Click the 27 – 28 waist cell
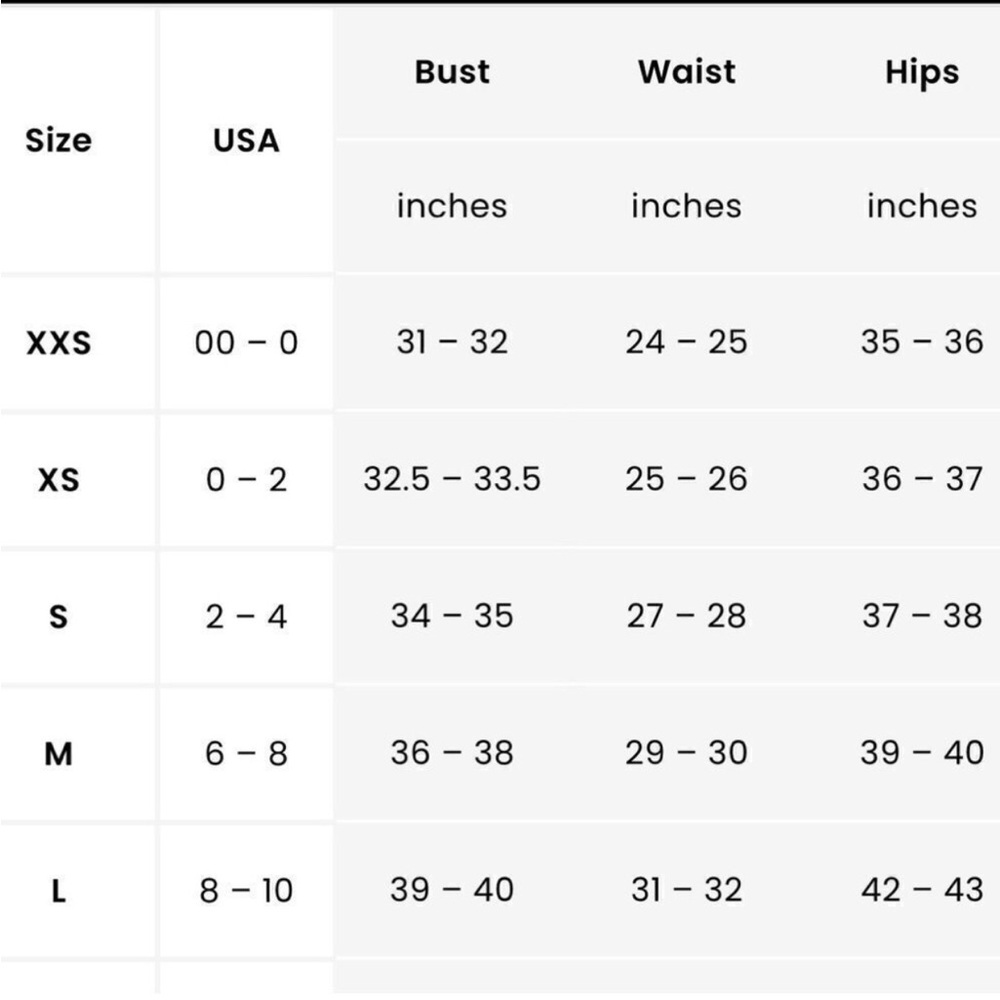1000x1000 pixels. [x=687, y=616]
